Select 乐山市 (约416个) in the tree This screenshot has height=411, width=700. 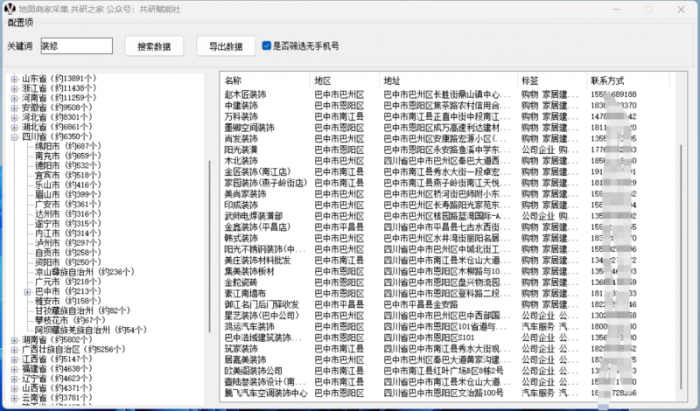point(68,185)
